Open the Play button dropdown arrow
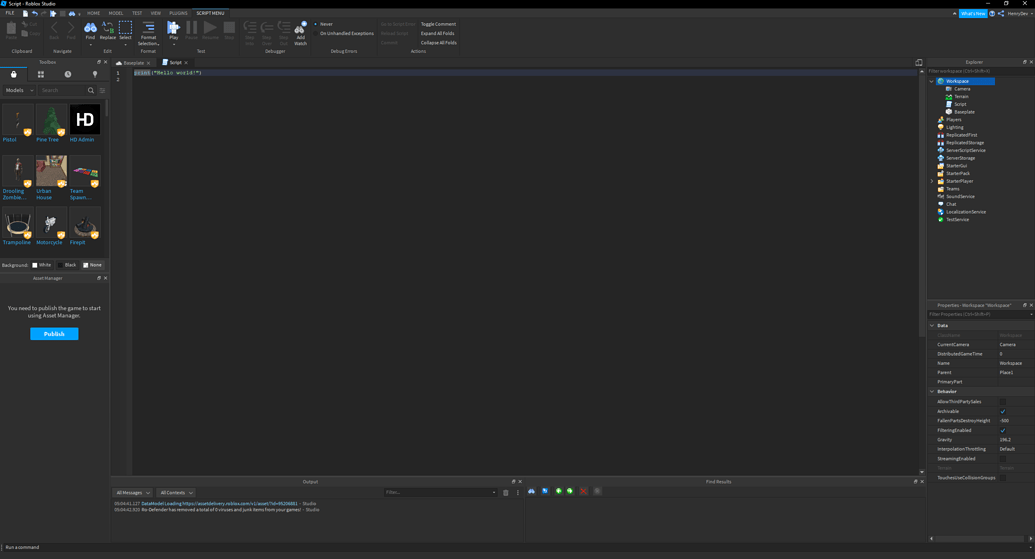Screen dimensions: 1035x559 point(174,44)
